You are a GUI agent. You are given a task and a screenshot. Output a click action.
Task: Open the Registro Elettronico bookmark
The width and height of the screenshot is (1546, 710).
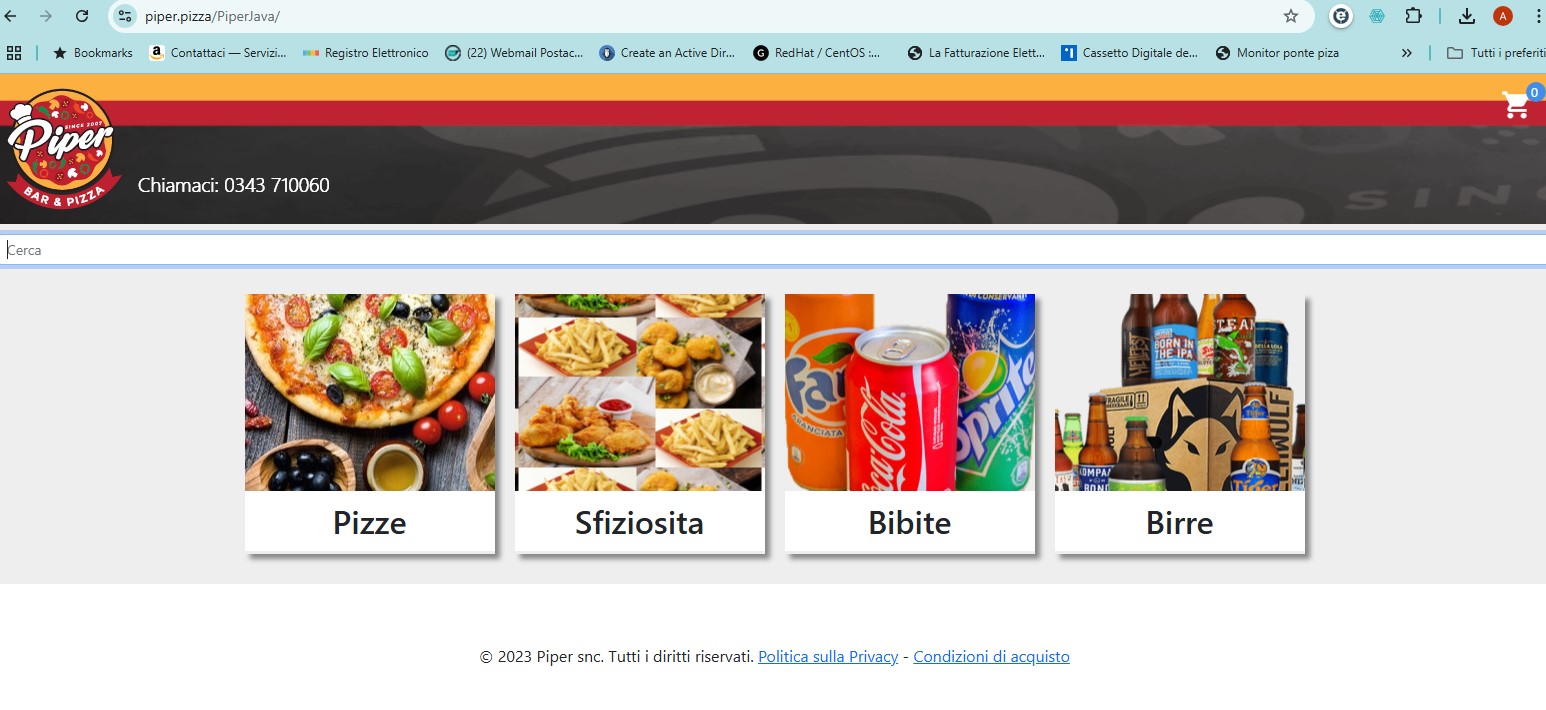pyautogui.click(x=366, y=53)
